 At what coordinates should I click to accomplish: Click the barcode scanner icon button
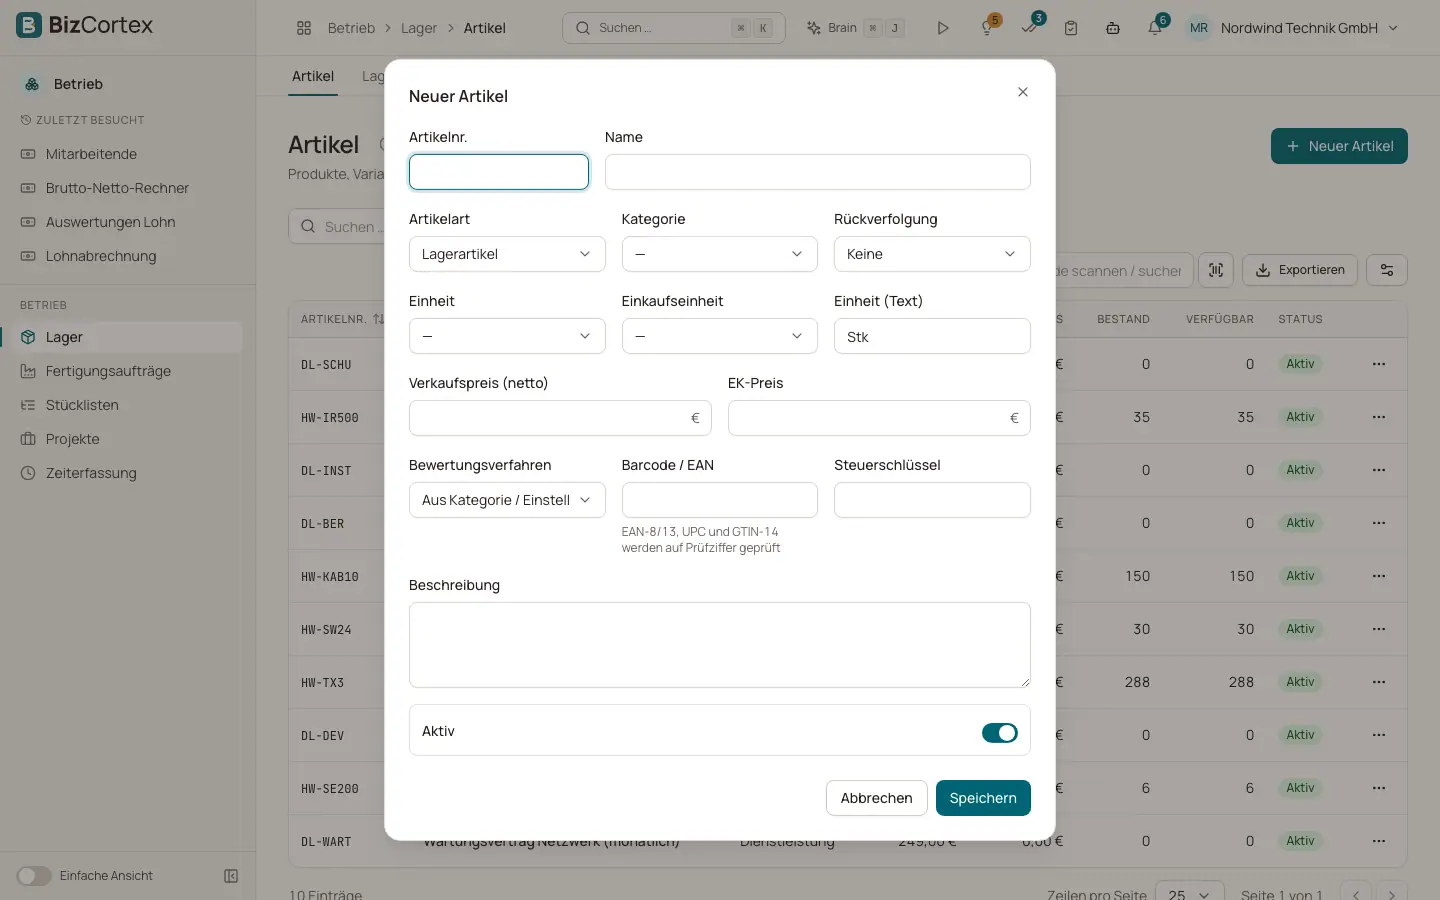click(x=1216, y=270)
